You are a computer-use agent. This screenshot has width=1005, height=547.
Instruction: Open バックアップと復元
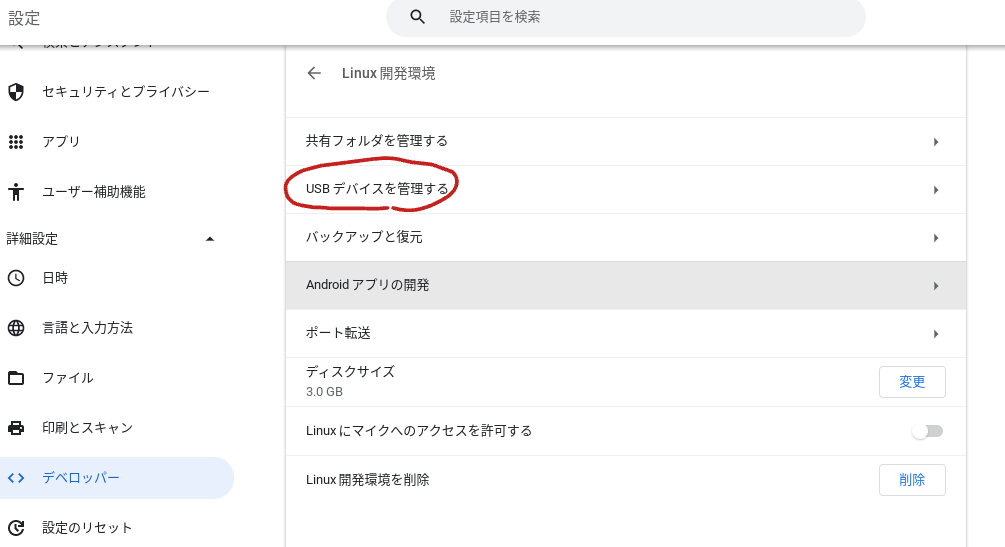[626, 238]
